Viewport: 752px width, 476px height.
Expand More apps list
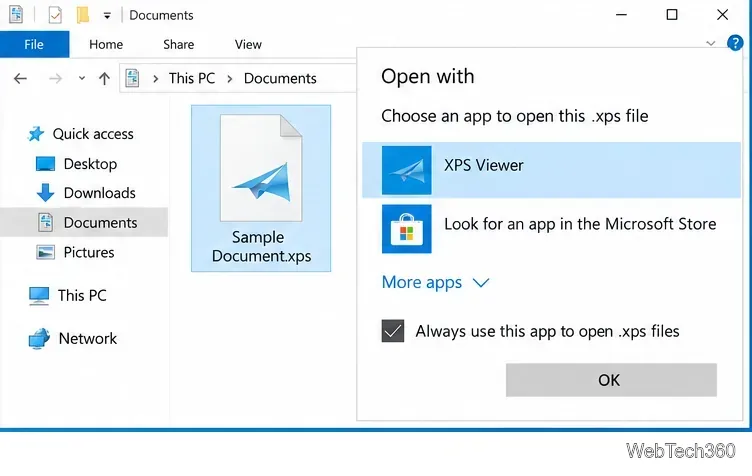(x=435, y=282)
